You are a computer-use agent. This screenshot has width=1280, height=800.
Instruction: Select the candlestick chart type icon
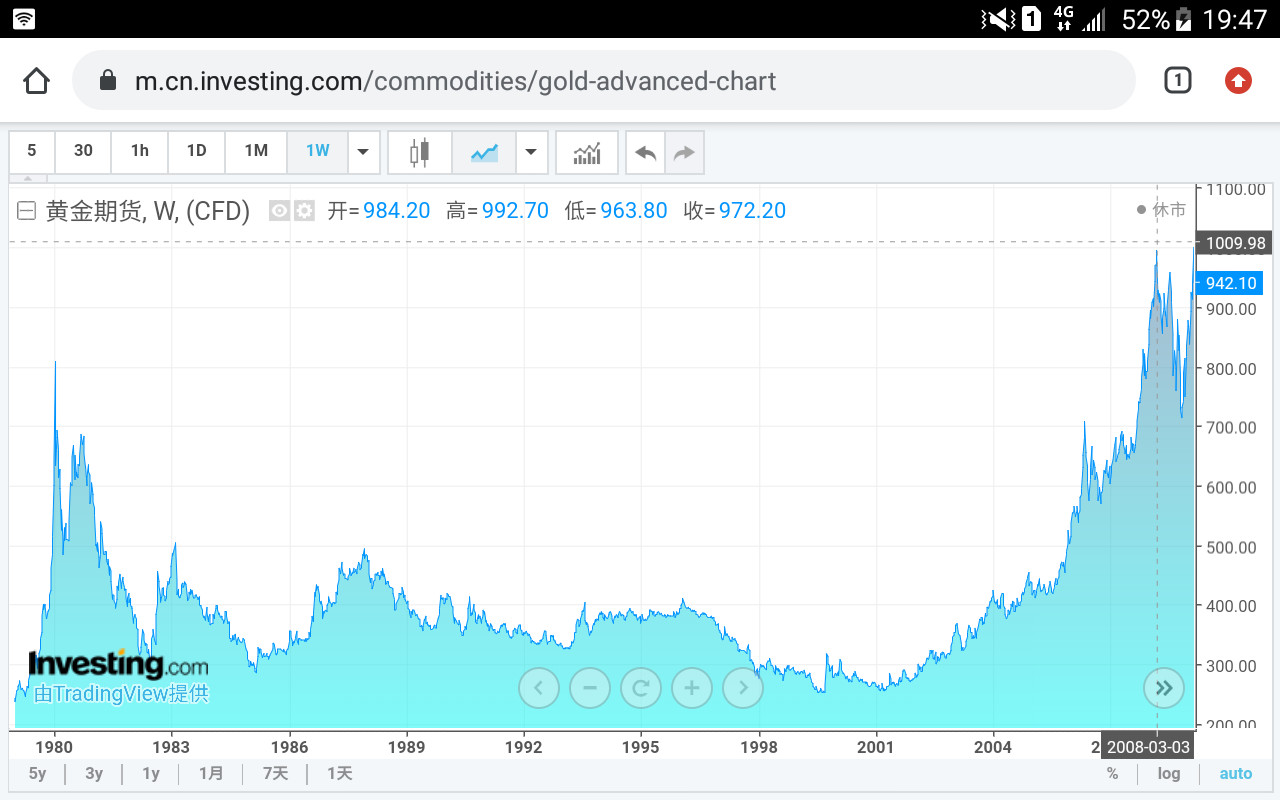pyautogui.click(x=419, y=152)
